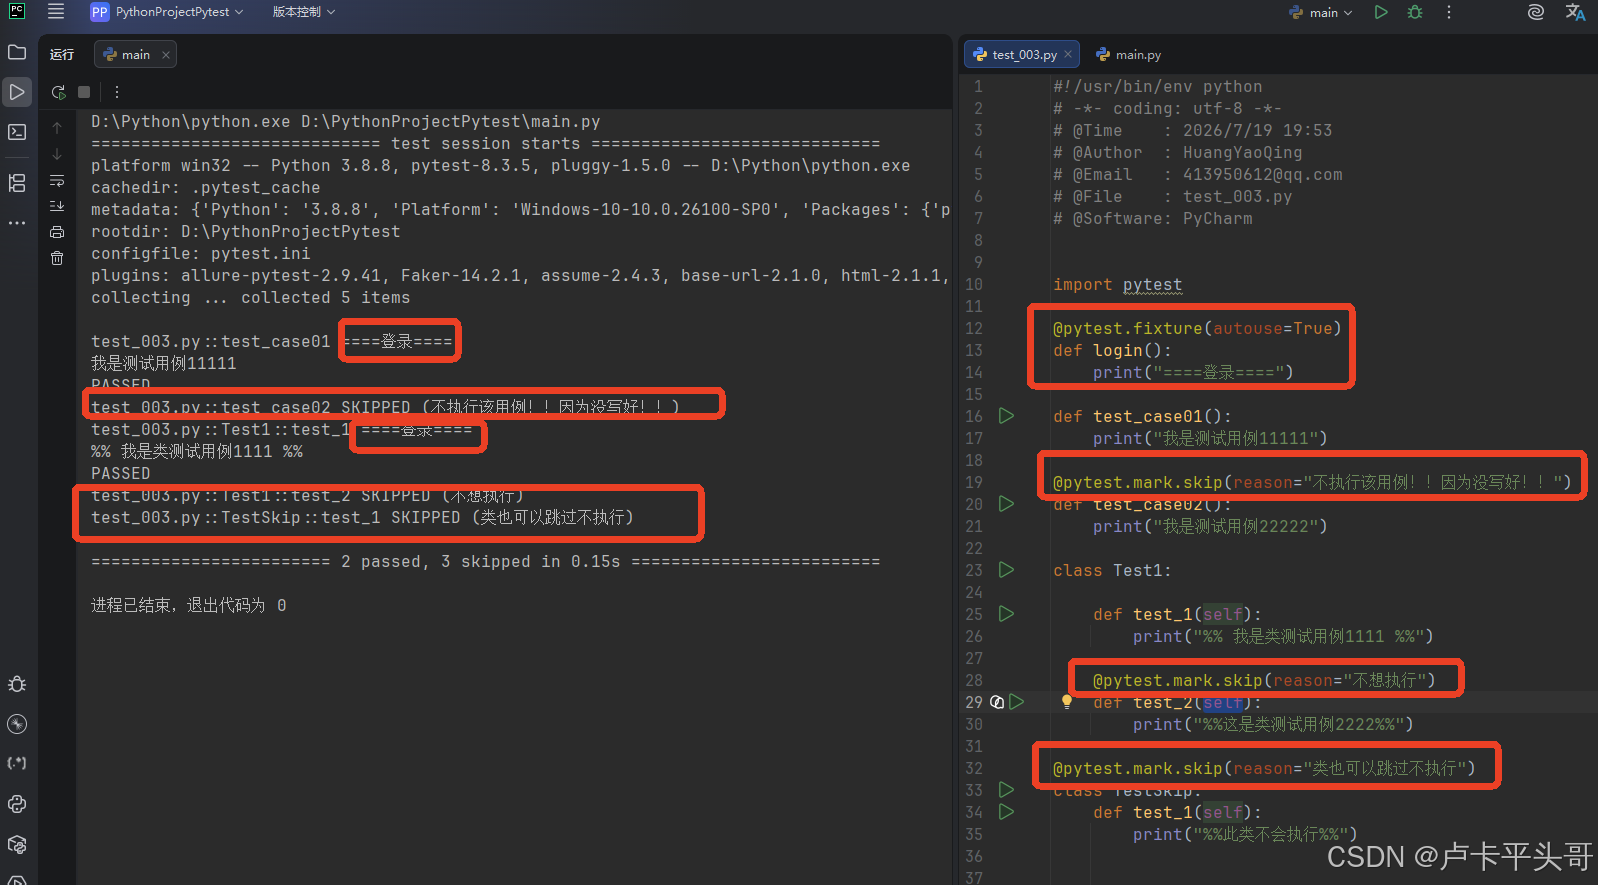Image resolution: width=1598 pixels, height=885 pixels.
Task: Click 'configfile: pytest.ini' in console
Action: click(200, 254)
